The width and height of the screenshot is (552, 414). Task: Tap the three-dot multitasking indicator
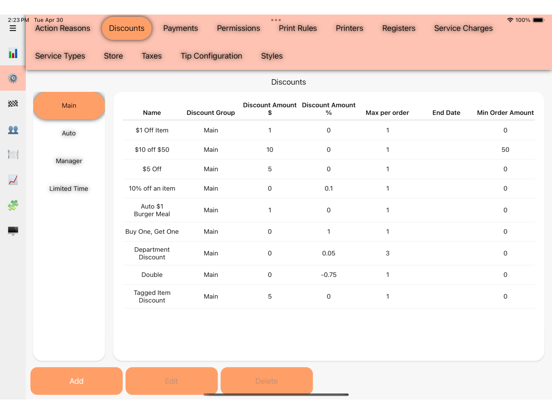point(276,20)
